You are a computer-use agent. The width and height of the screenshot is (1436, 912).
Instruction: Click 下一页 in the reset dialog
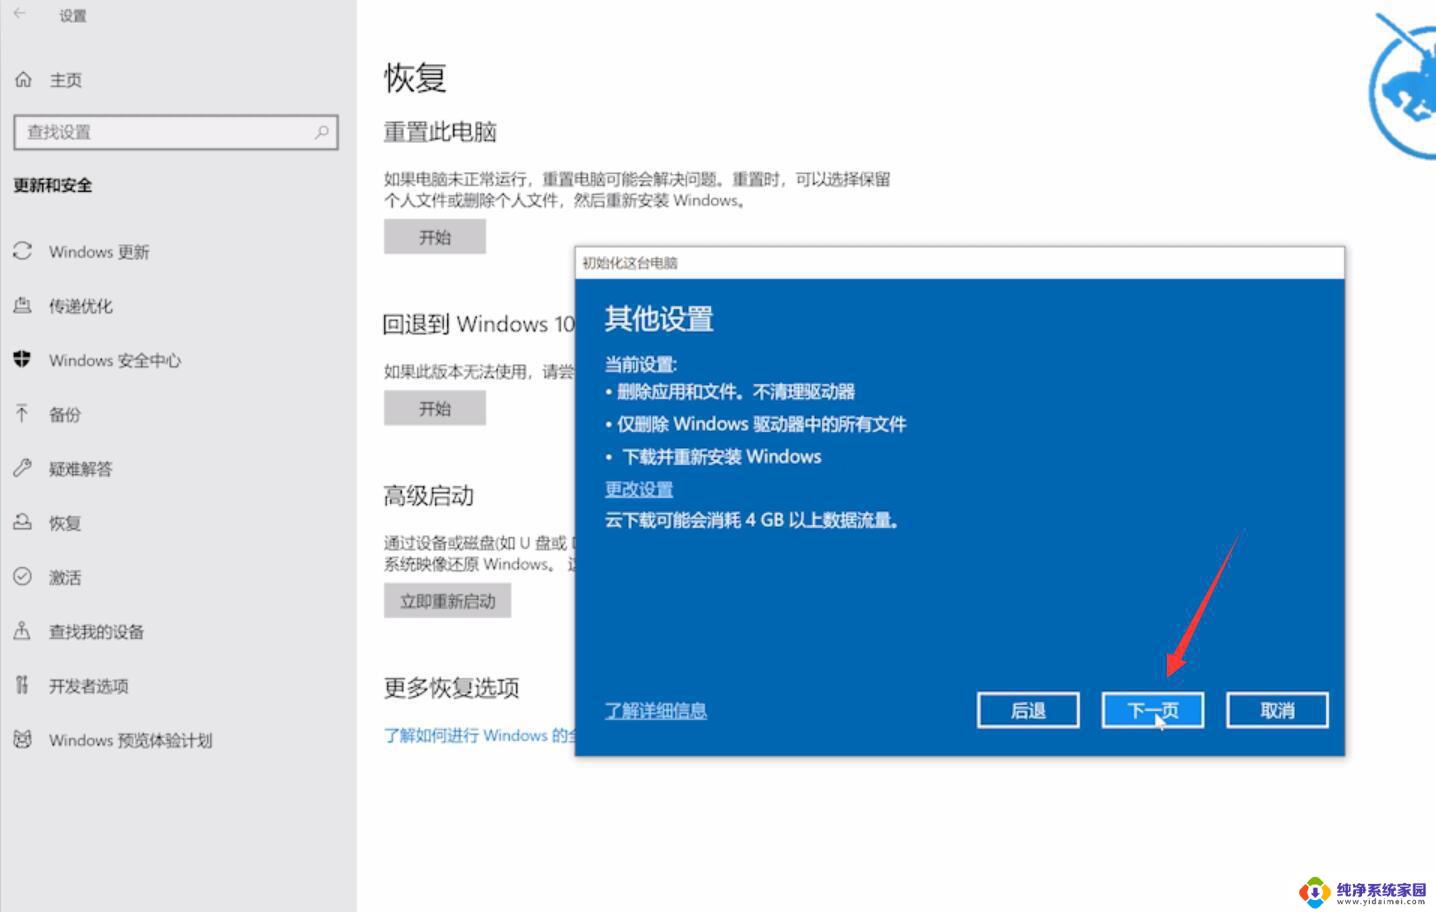(x=1153, y=710)
